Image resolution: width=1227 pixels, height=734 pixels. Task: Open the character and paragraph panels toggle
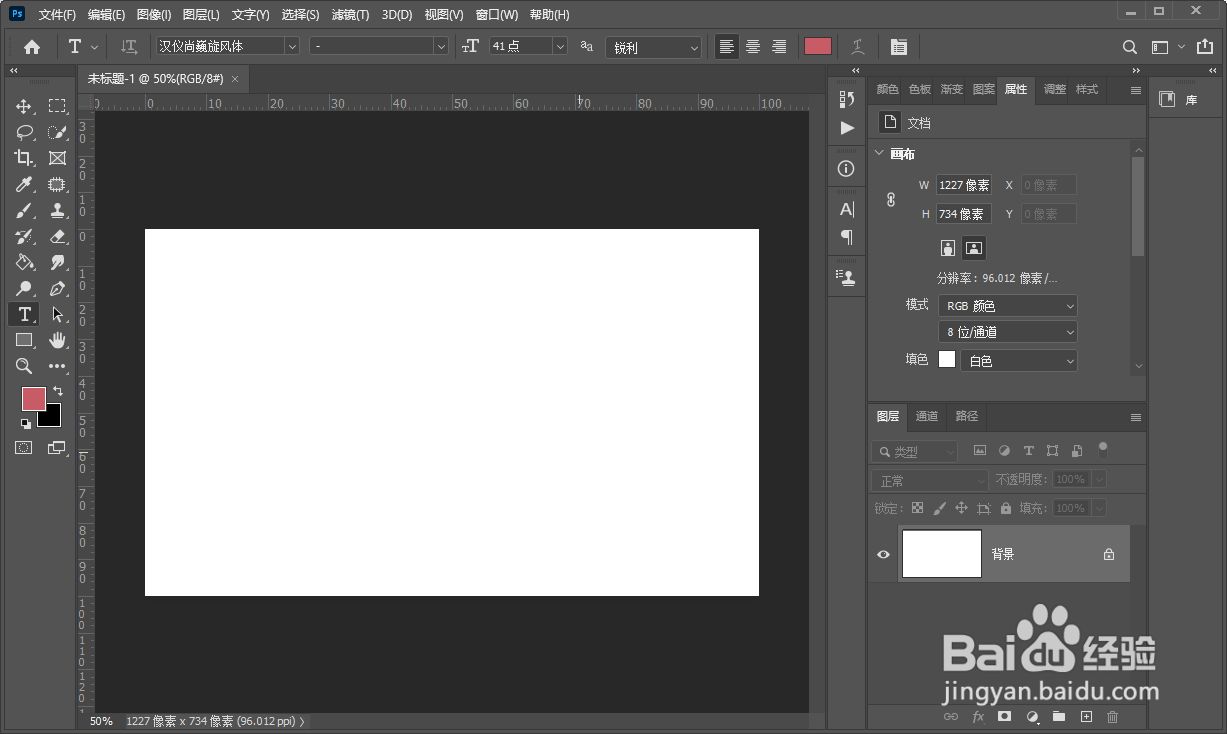898,47
